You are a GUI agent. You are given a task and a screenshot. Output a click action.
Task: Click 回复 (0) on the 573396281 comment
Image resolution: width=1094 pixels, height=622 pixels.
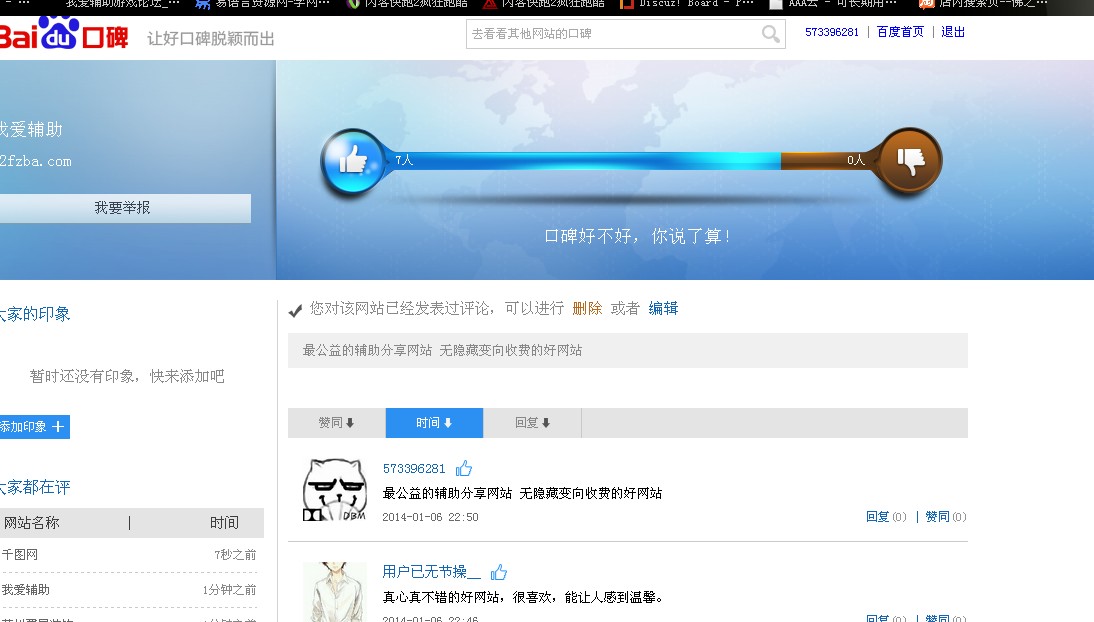886,517
